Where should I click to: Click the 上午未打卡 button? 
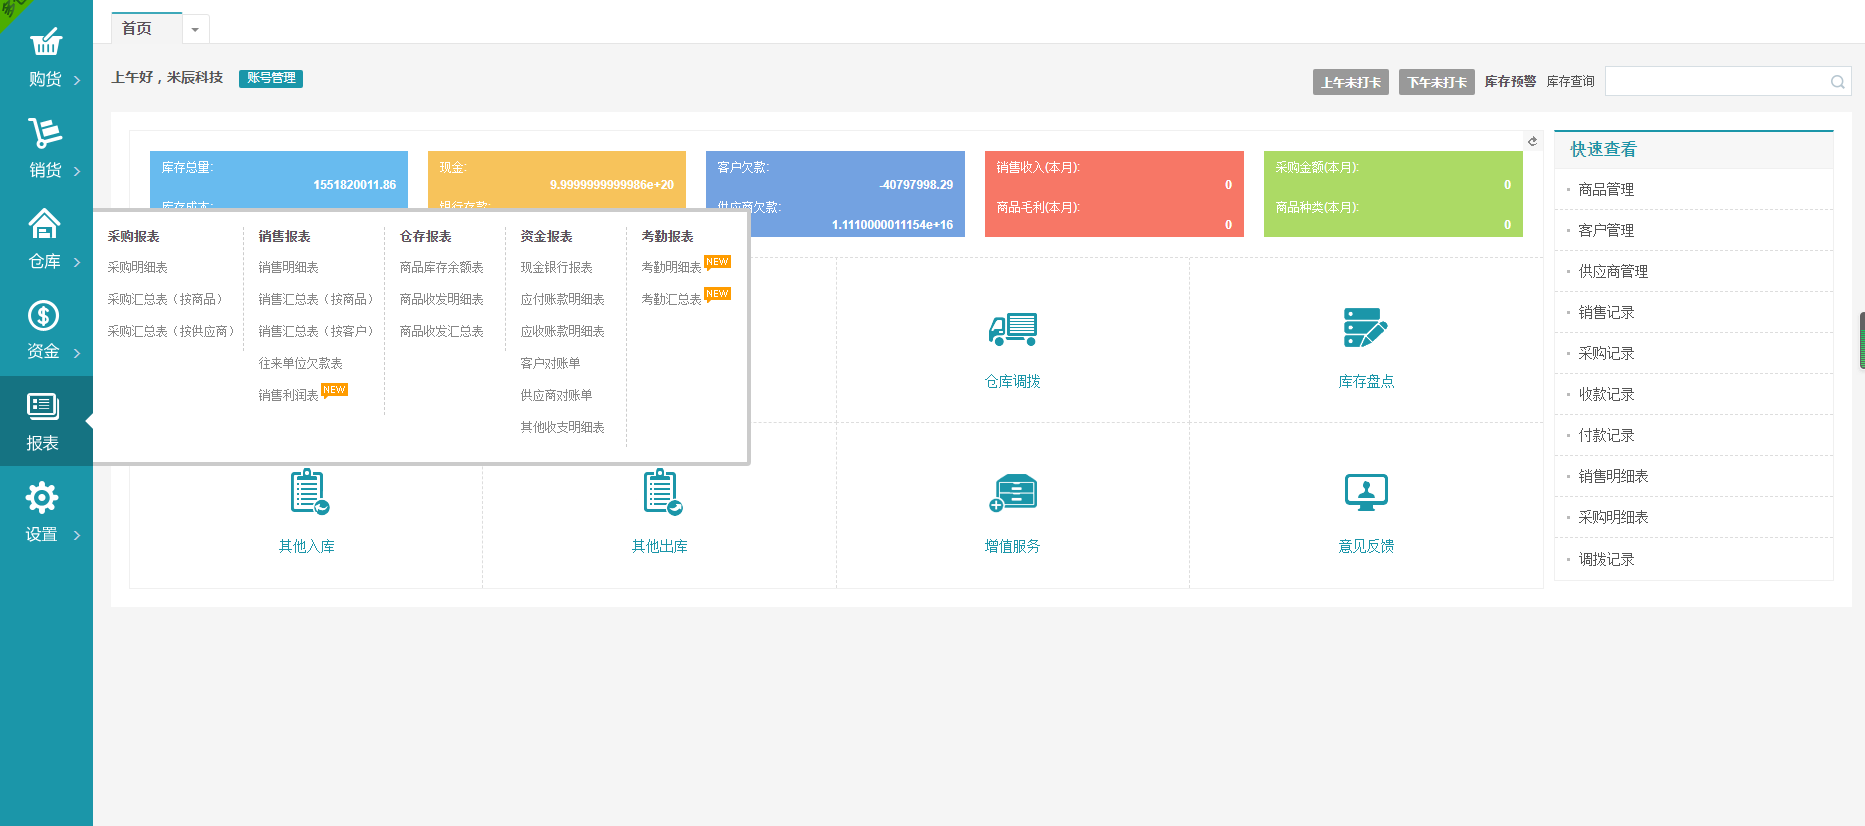point(1350,82)
